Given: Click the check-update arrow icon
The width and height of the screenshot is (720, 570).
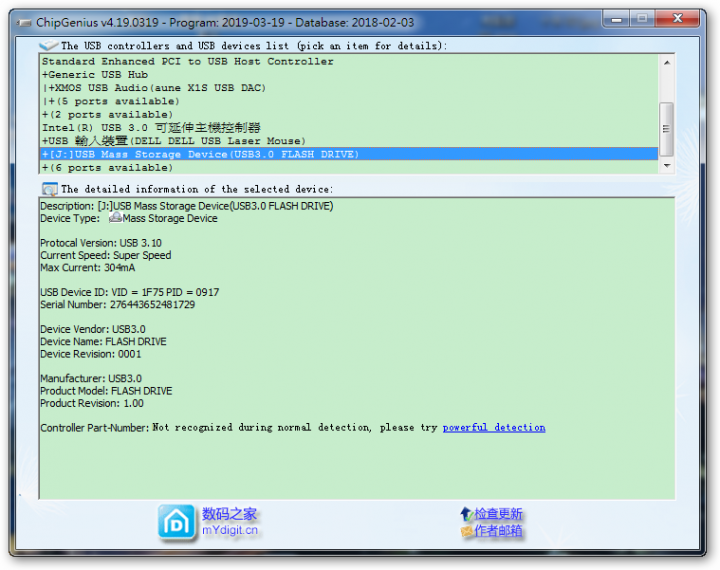Looking at the screenshot, I should click(x=466, y=514).
